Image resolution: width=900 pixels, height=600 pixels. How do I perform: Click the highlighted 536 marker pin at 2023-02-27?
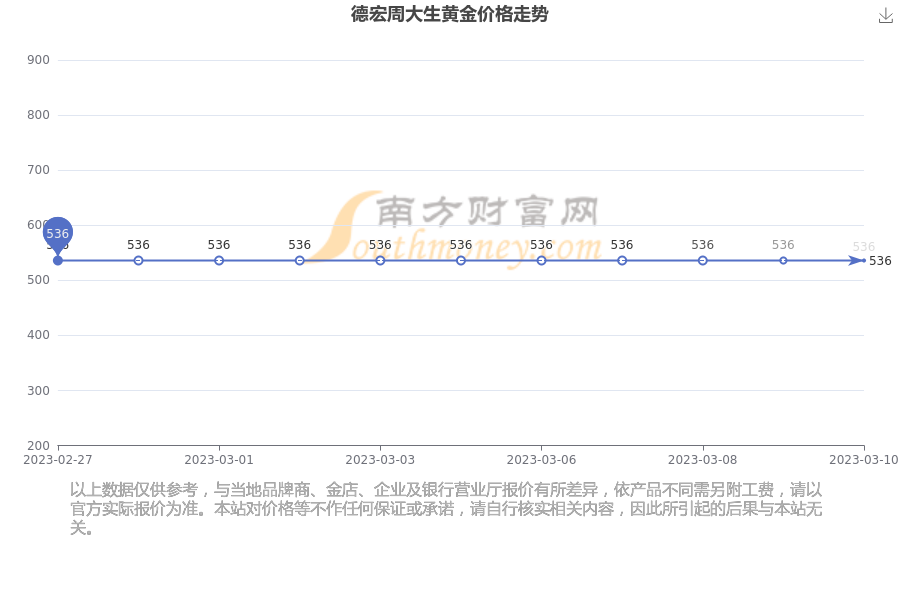click(57, 235)
